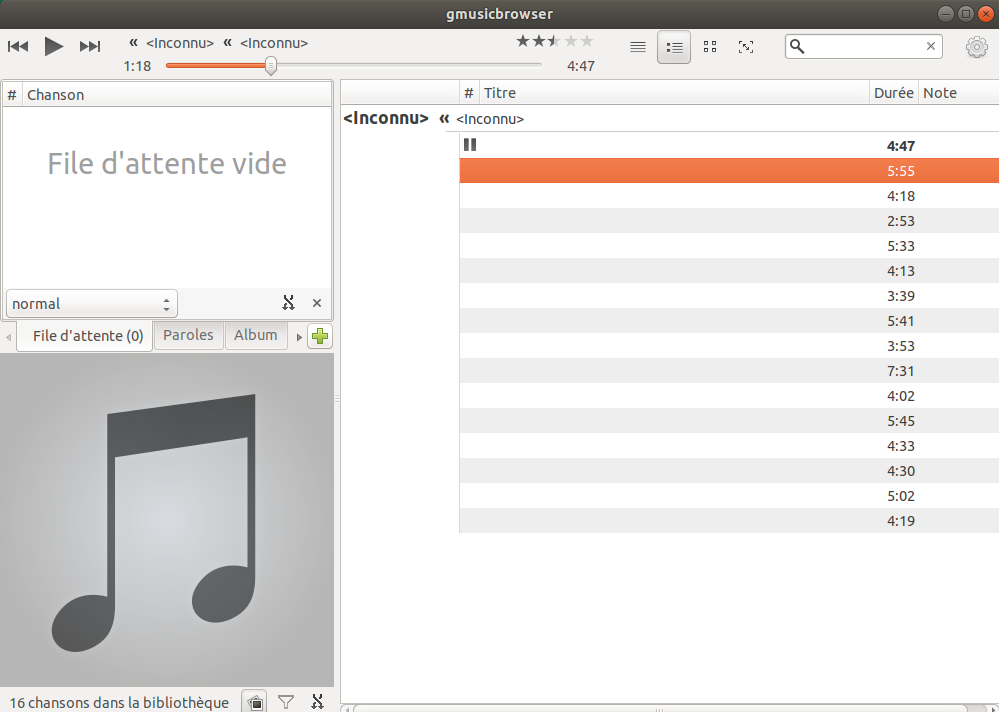The height and width of the screenshot is (712, 999).
Task: Select the song lasting 5:45
Action: (x=729, y=421)
